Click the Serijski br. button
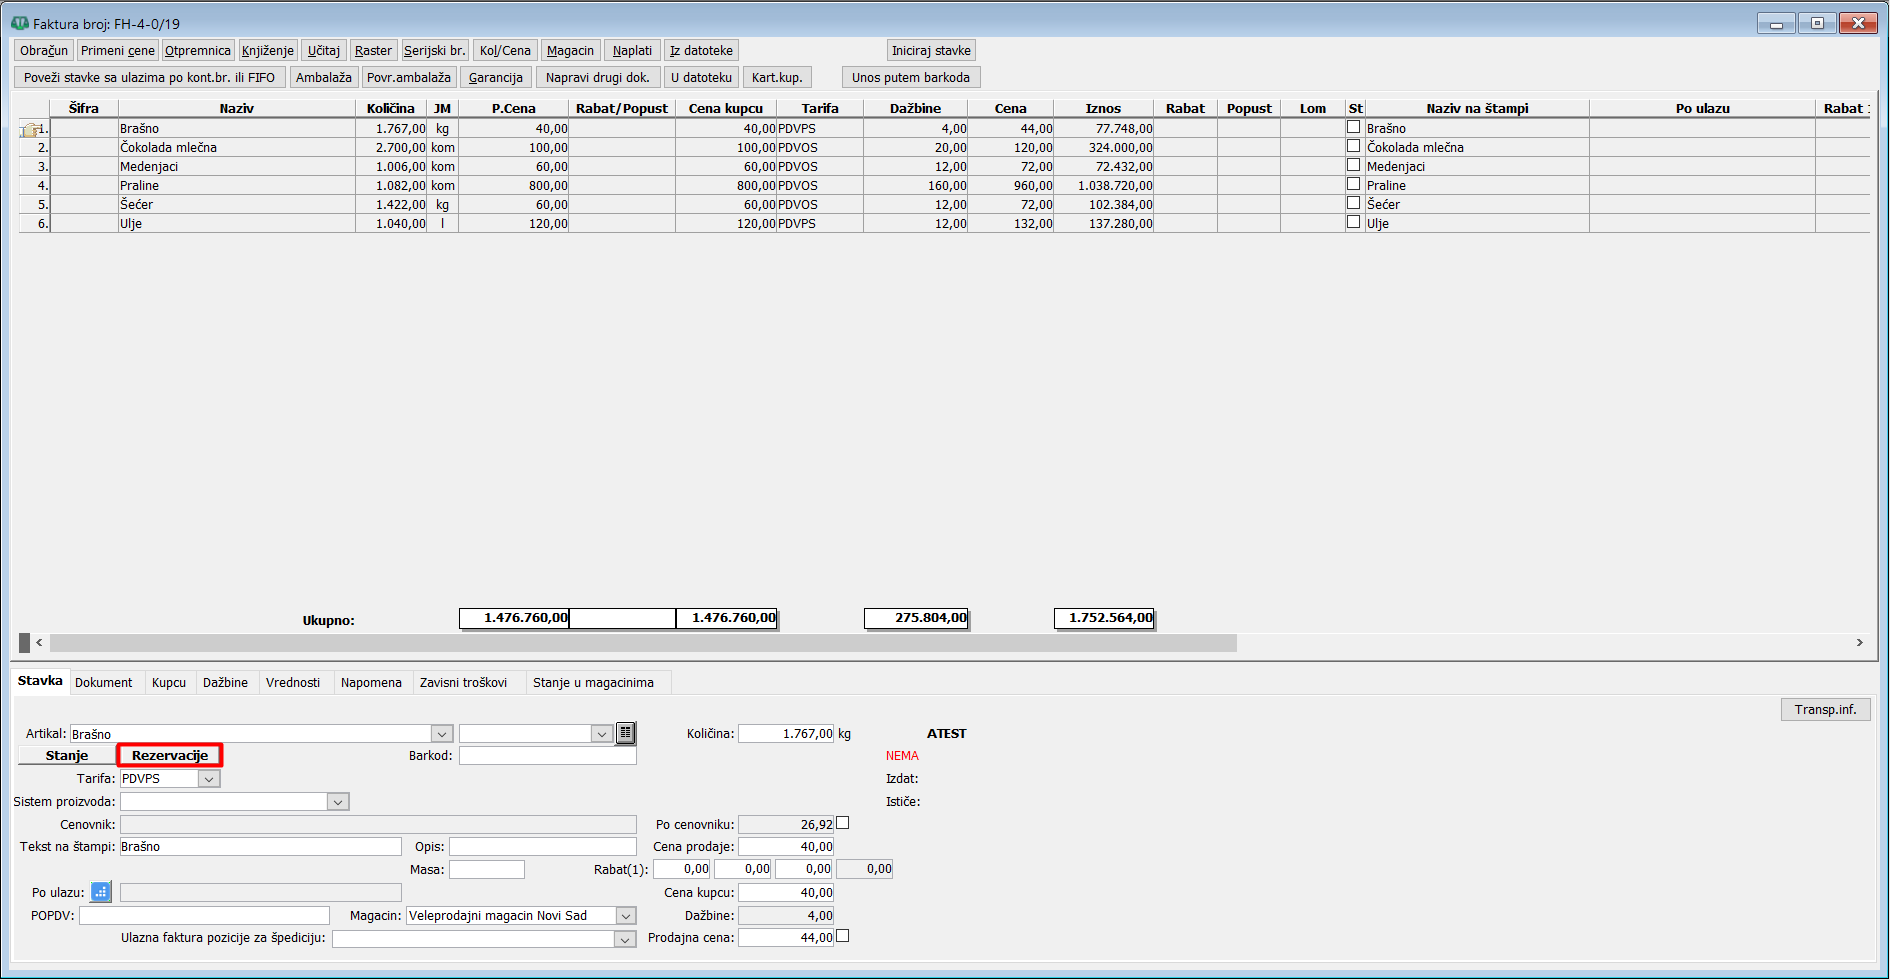 [435, 51]
